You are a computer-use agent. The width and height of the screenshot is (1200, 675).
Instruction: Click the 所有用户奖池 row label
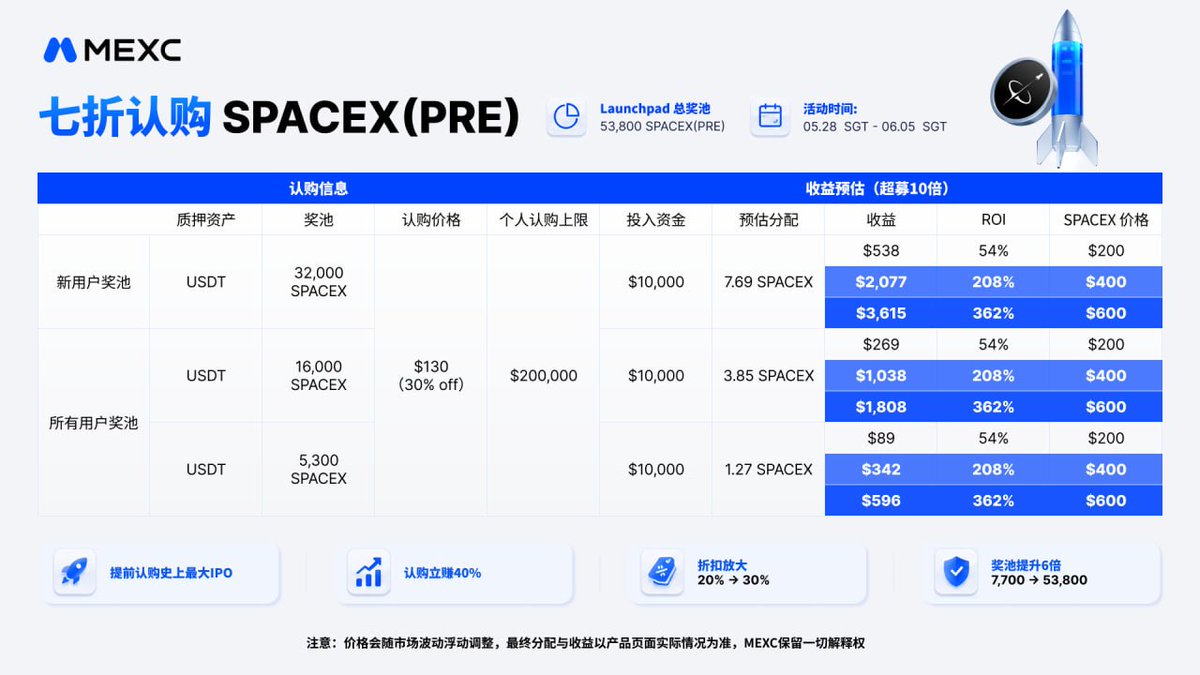94,423
